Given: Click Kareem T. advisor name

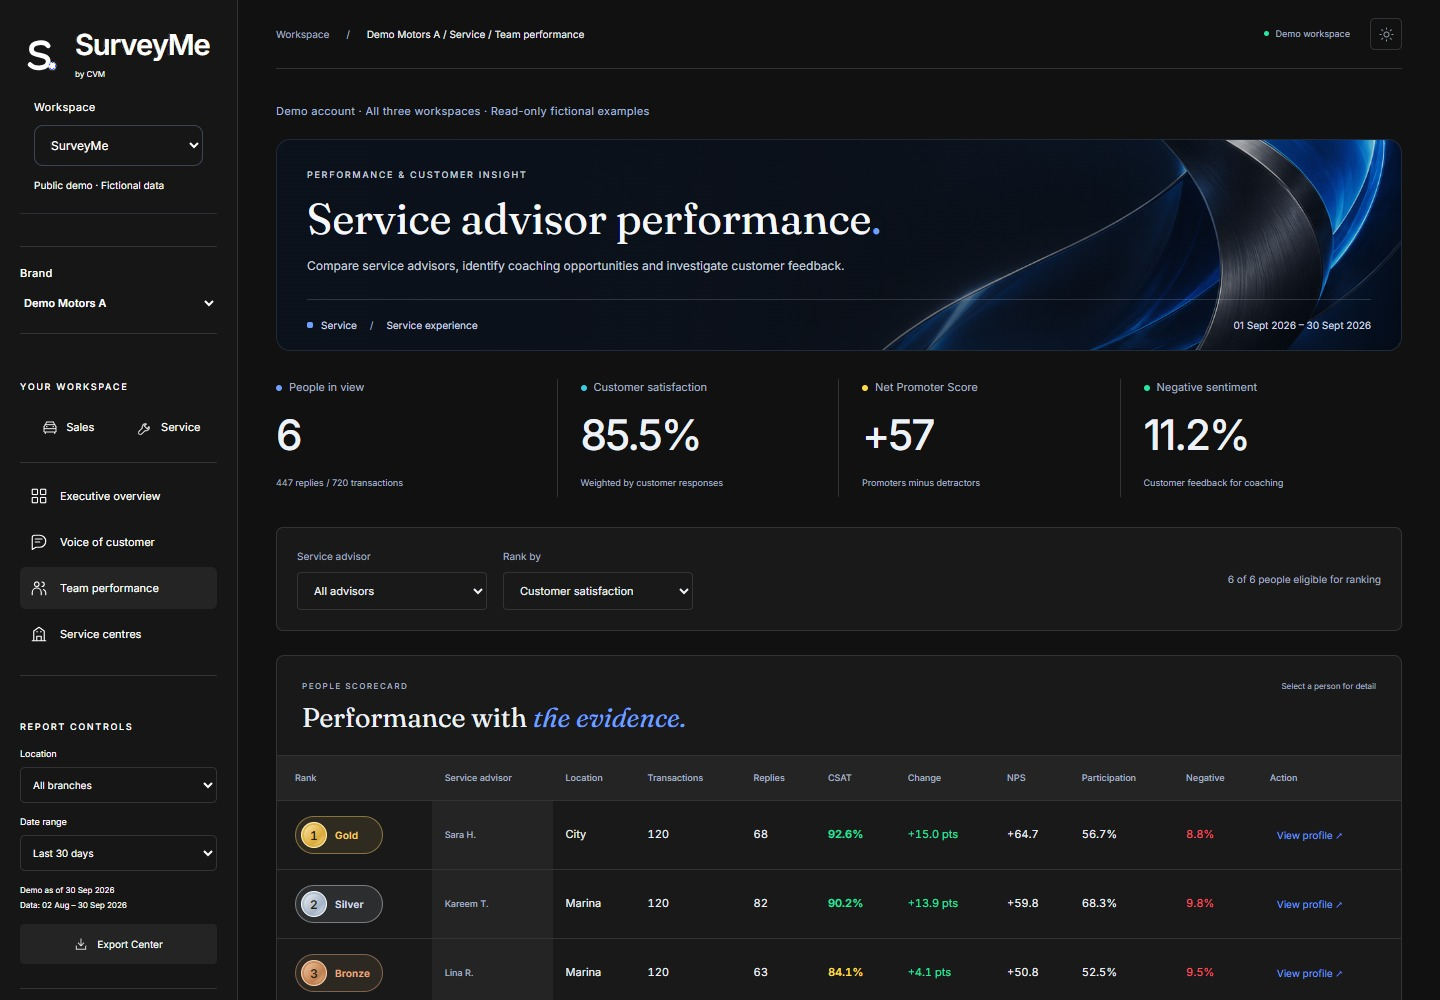Looking at the screenshot, I should point(466,904).
